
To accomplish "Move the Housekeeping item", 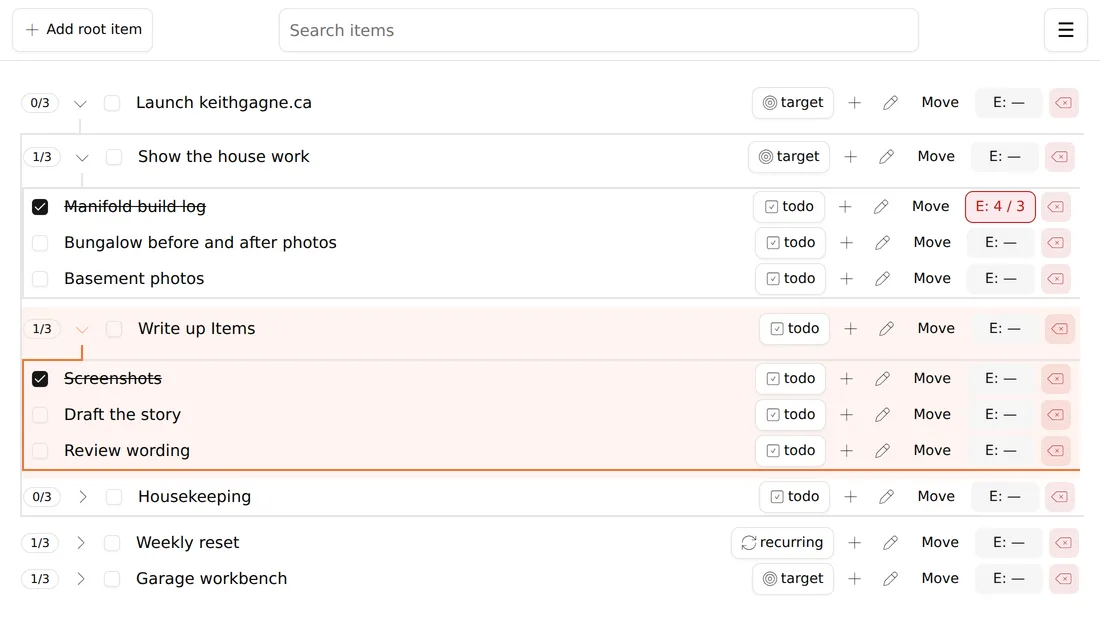I will click(x=936, y=497).
